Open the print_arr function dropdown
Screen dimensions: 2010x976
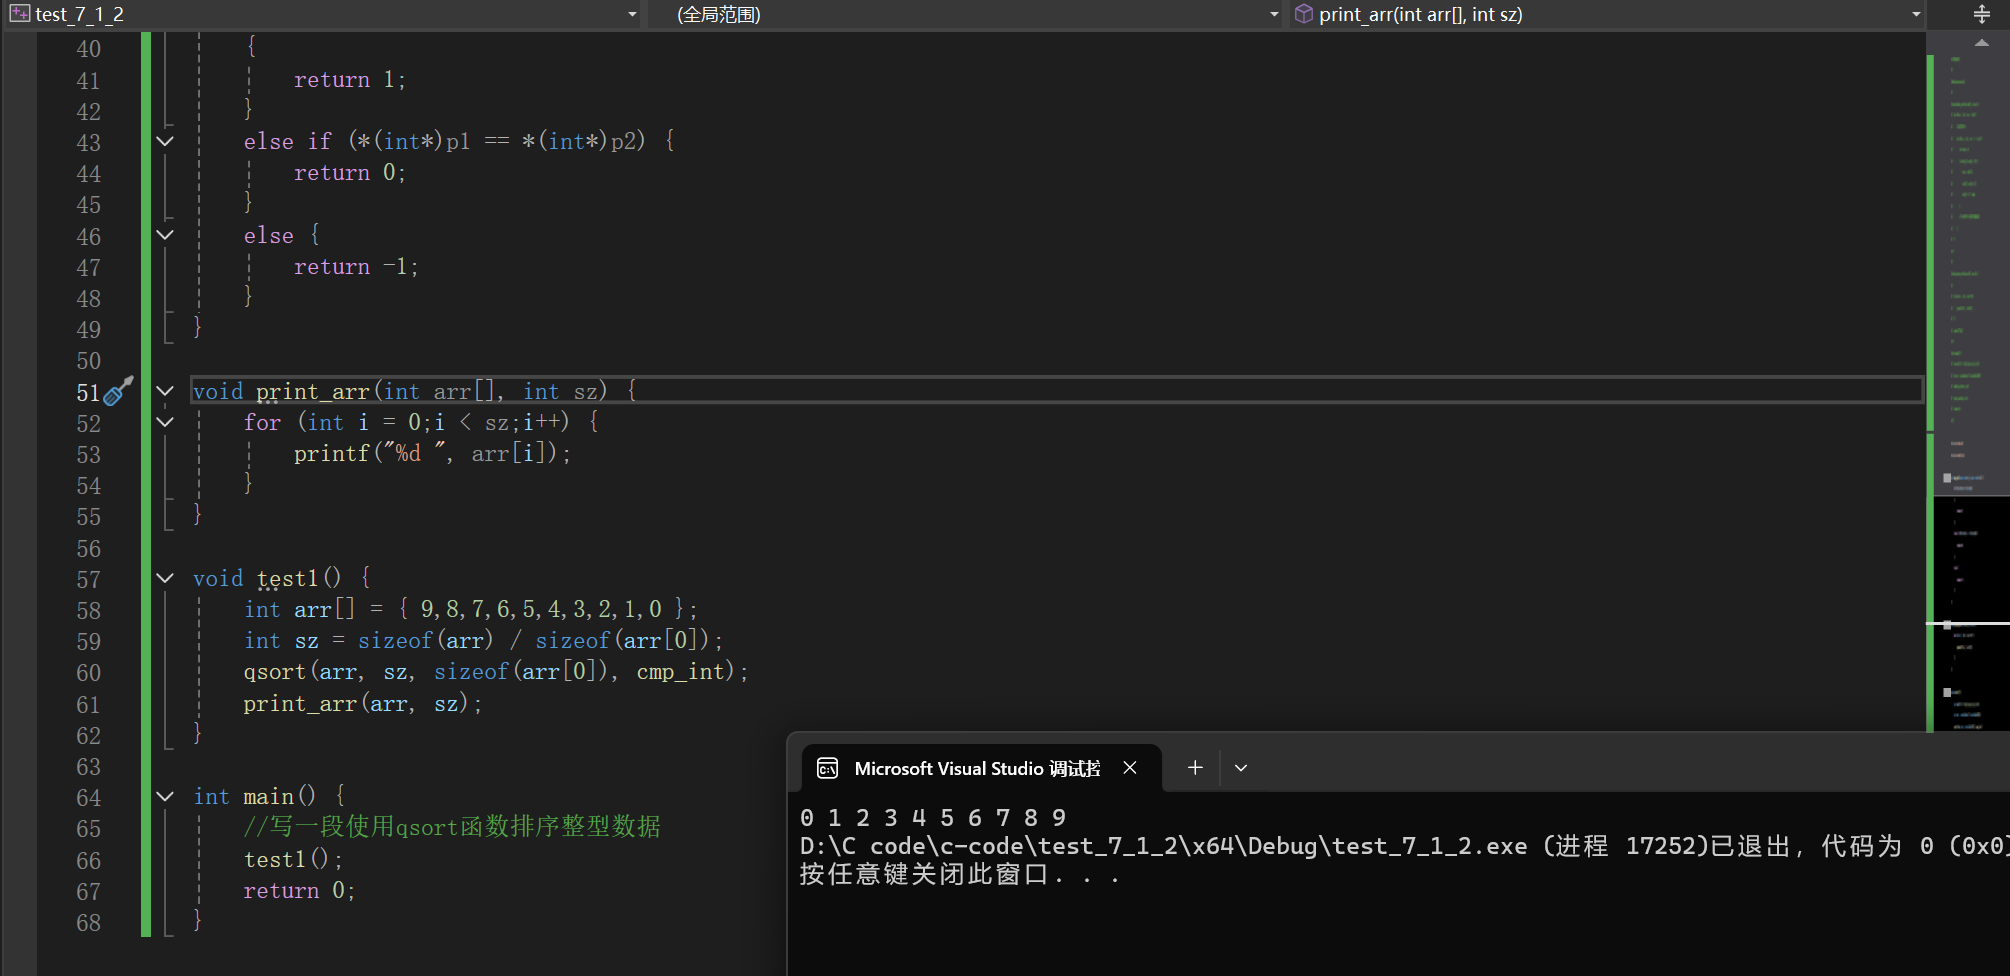(x=1915, y=14)
